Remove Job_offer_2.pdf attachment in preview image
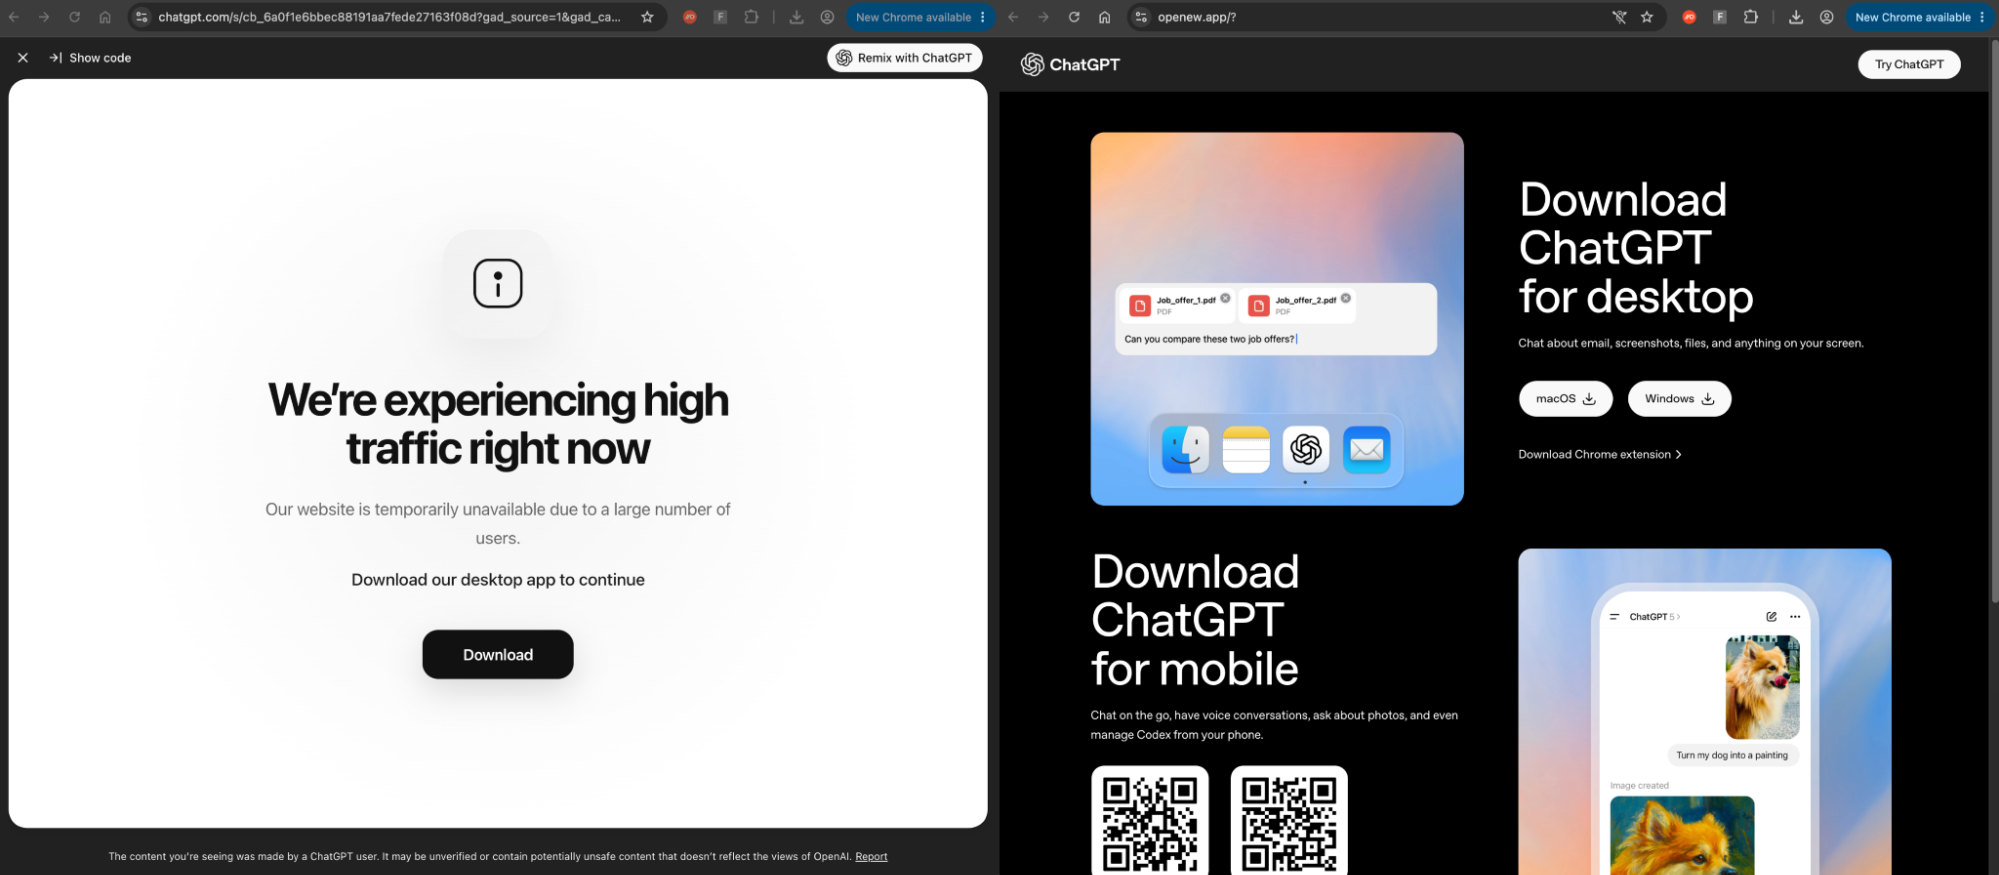This screenshot has height=875, width=1999. click(x=1346, y=298)
